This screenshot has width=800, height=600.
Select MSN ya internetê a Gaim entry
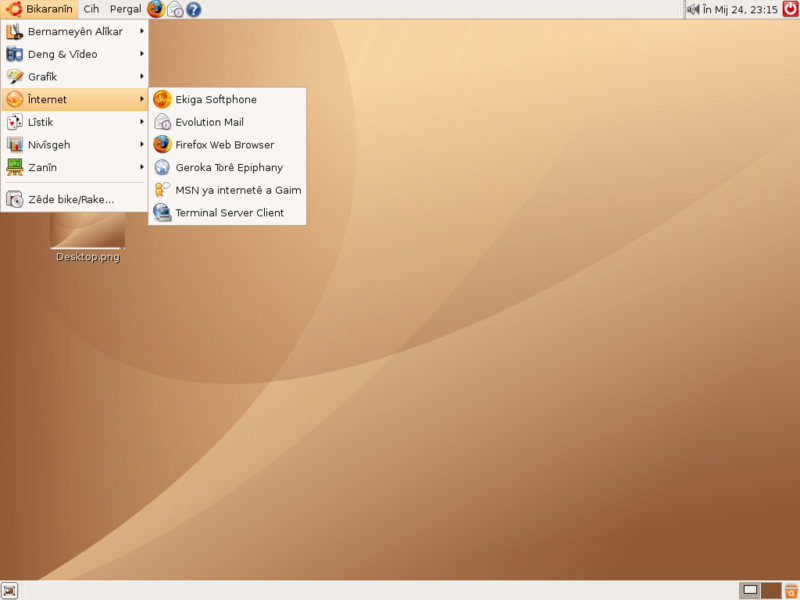(228, 190)
